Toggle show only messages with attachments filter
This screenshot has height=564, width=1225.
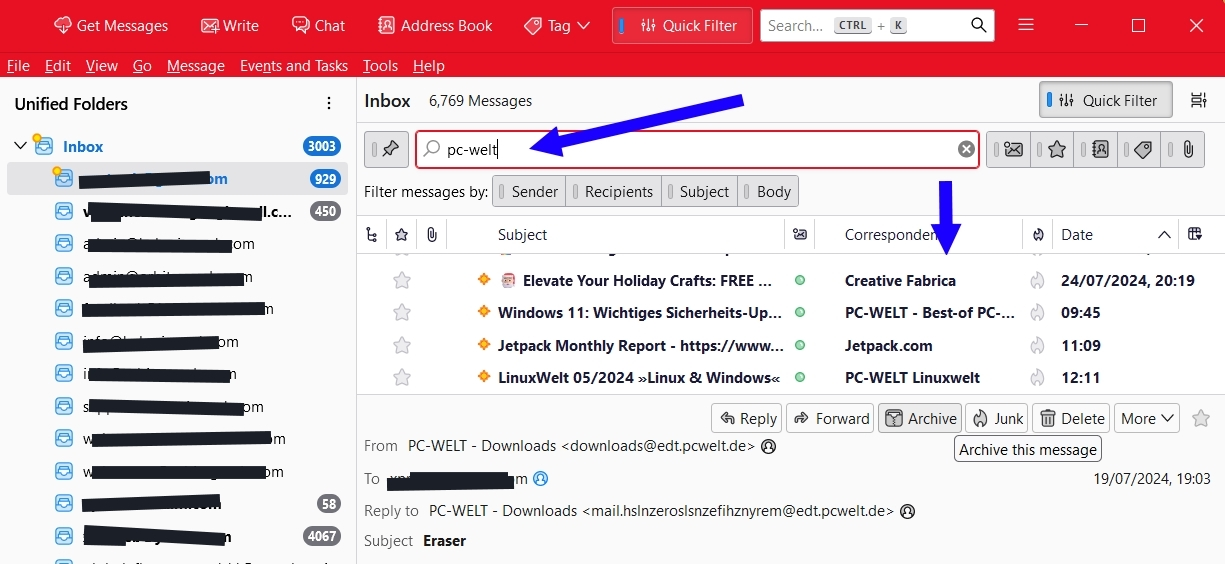coord(1184,149)
